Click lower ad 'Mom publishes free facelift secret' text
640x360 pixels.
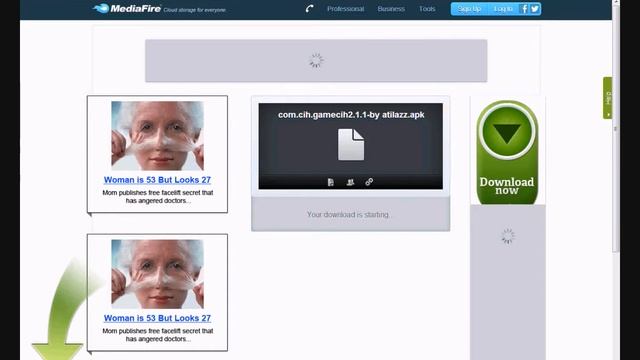coord(158,335)
